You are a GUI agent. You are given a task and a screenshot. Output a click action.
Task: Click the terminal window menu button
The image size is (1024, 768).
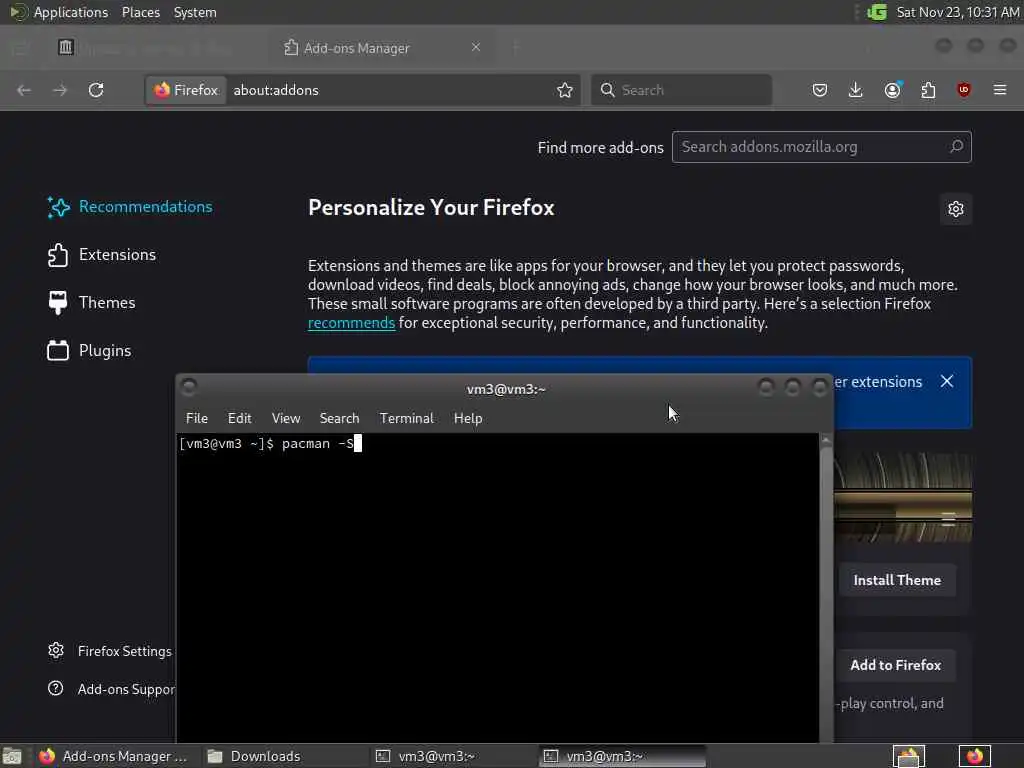189,387
